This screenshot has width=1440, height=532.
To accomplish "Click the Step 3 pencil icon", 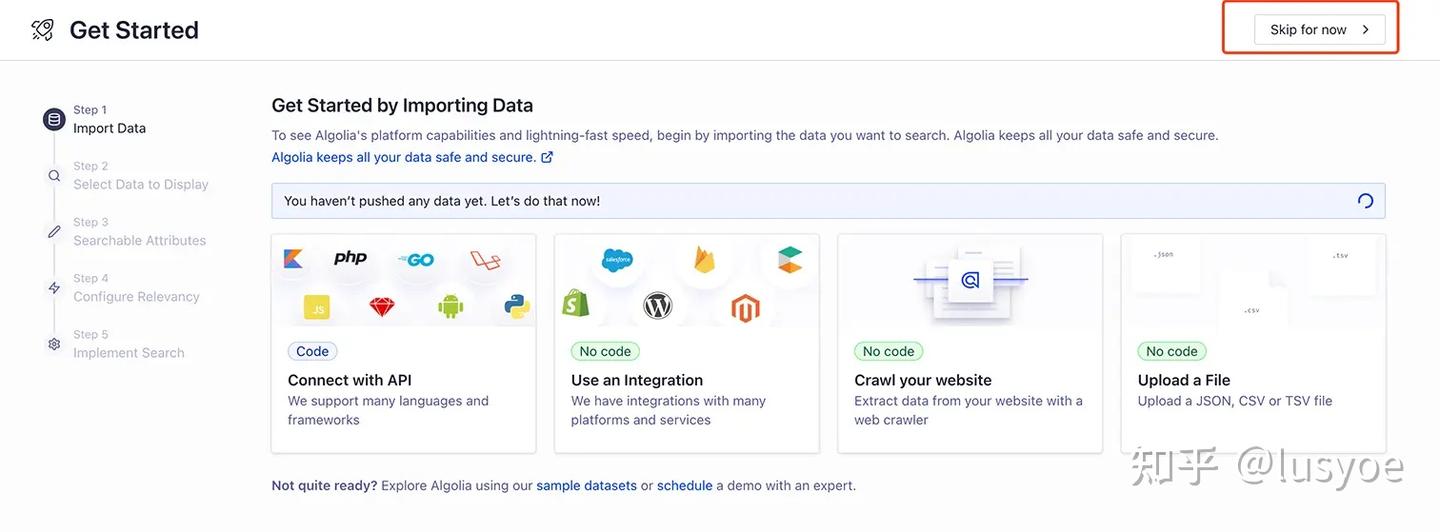I will (54, 232).
